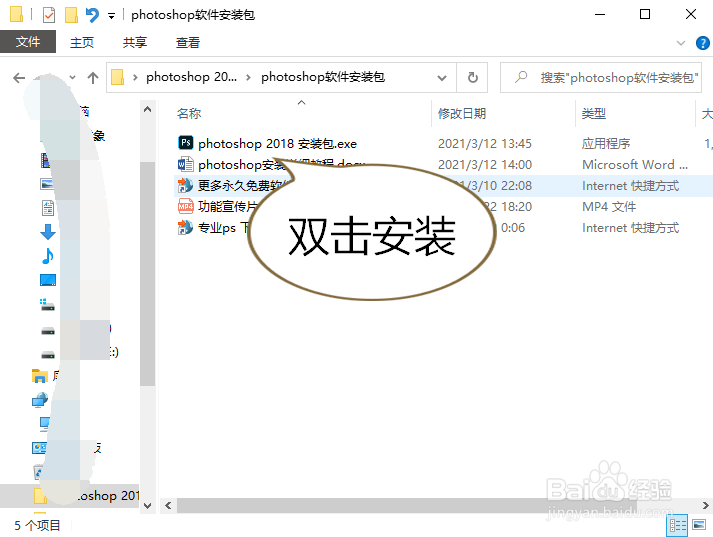Open the Network icon in navigation pane

pyautogui.click(x=40, y=400)
